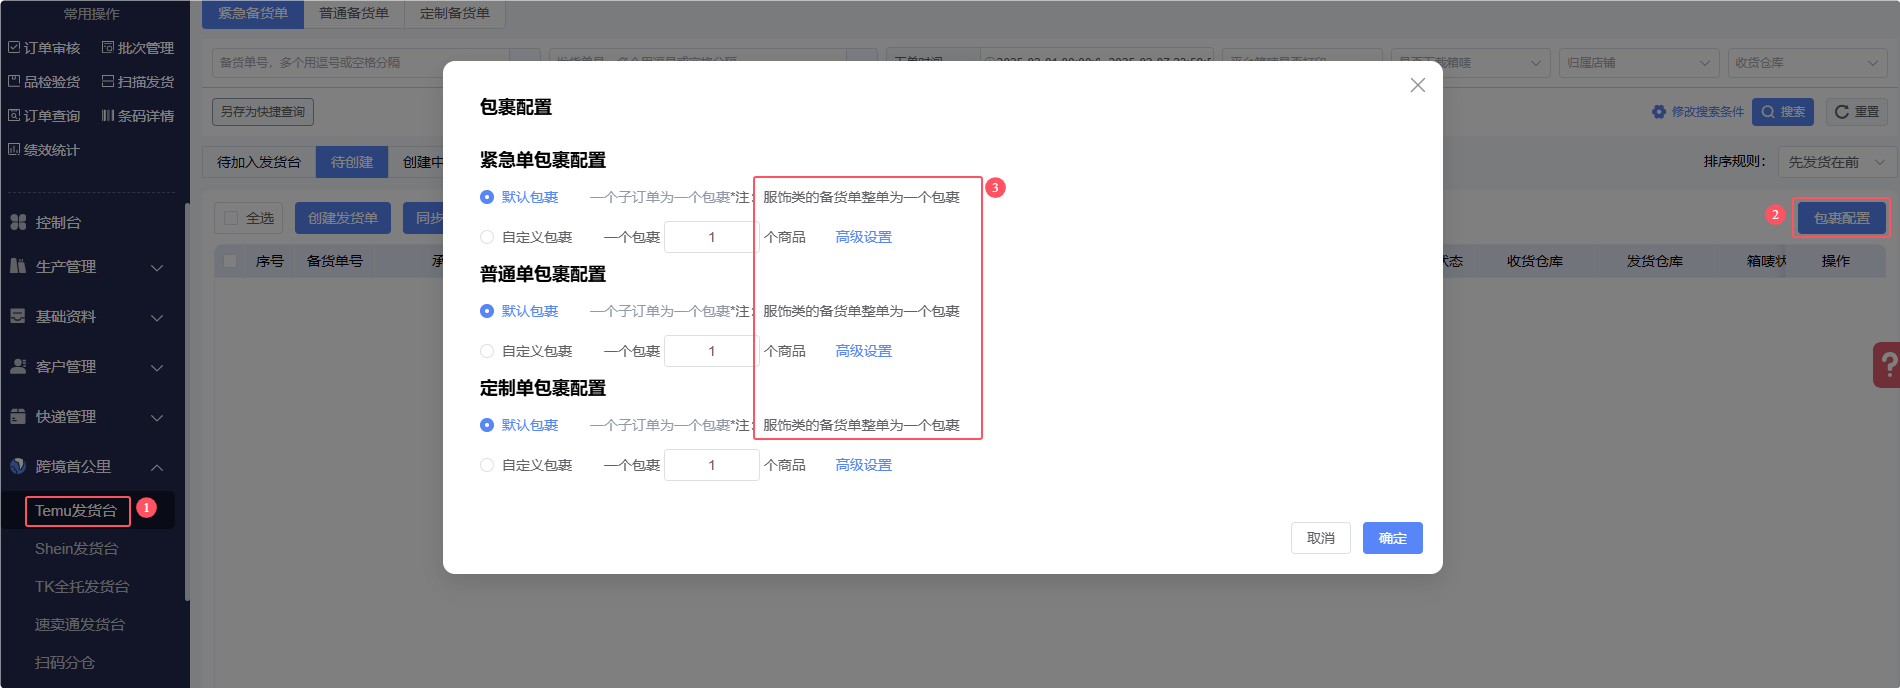Expand 快递管理 menu chevron
Viewport: 1900px width, 688px height.
157,417
